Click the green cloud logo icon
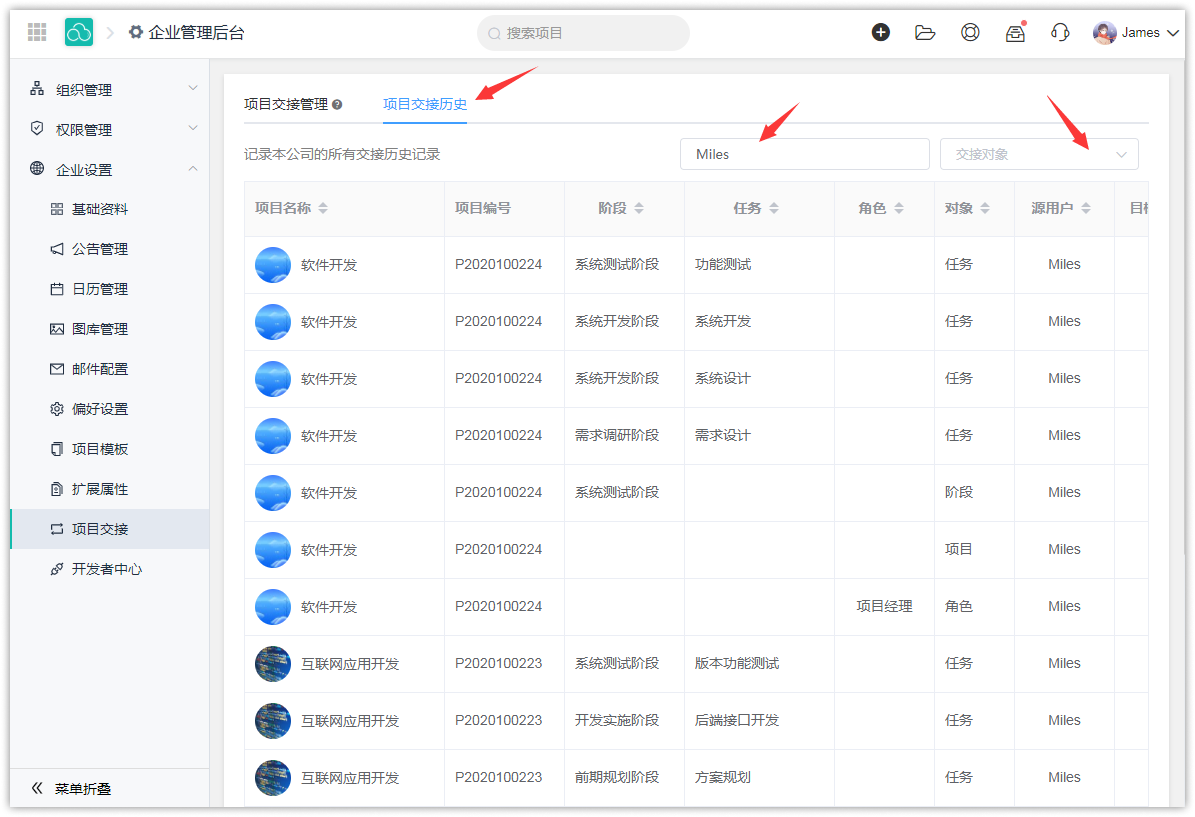Viewport: 1195px width, 817px height. [79, 32]
